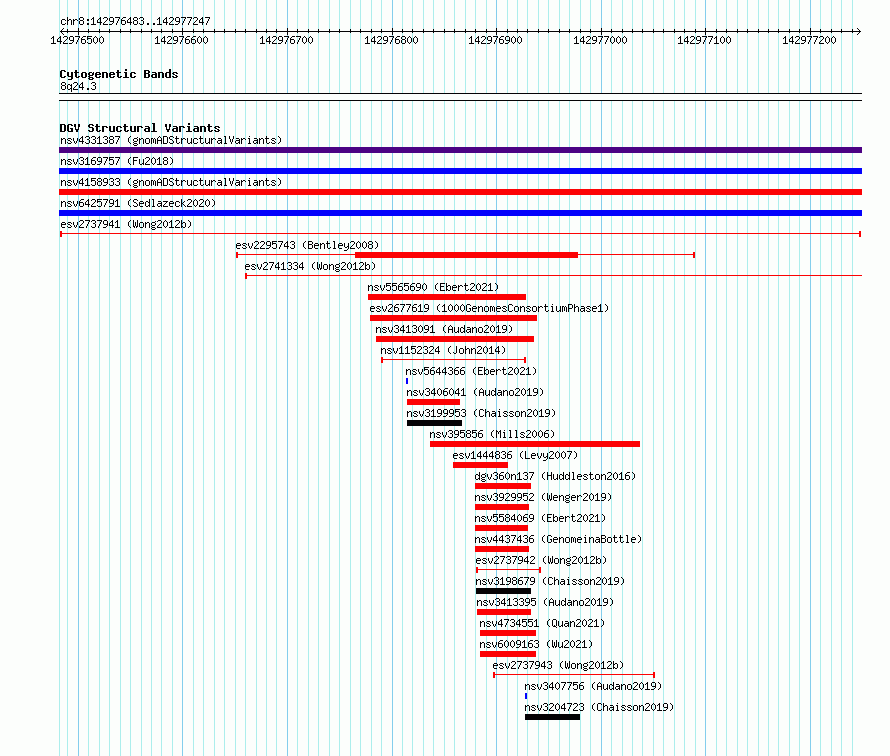Click the purple nsv4331387 variant bar
This screenshot has width=890, height=756.
[x=460, y=150]
